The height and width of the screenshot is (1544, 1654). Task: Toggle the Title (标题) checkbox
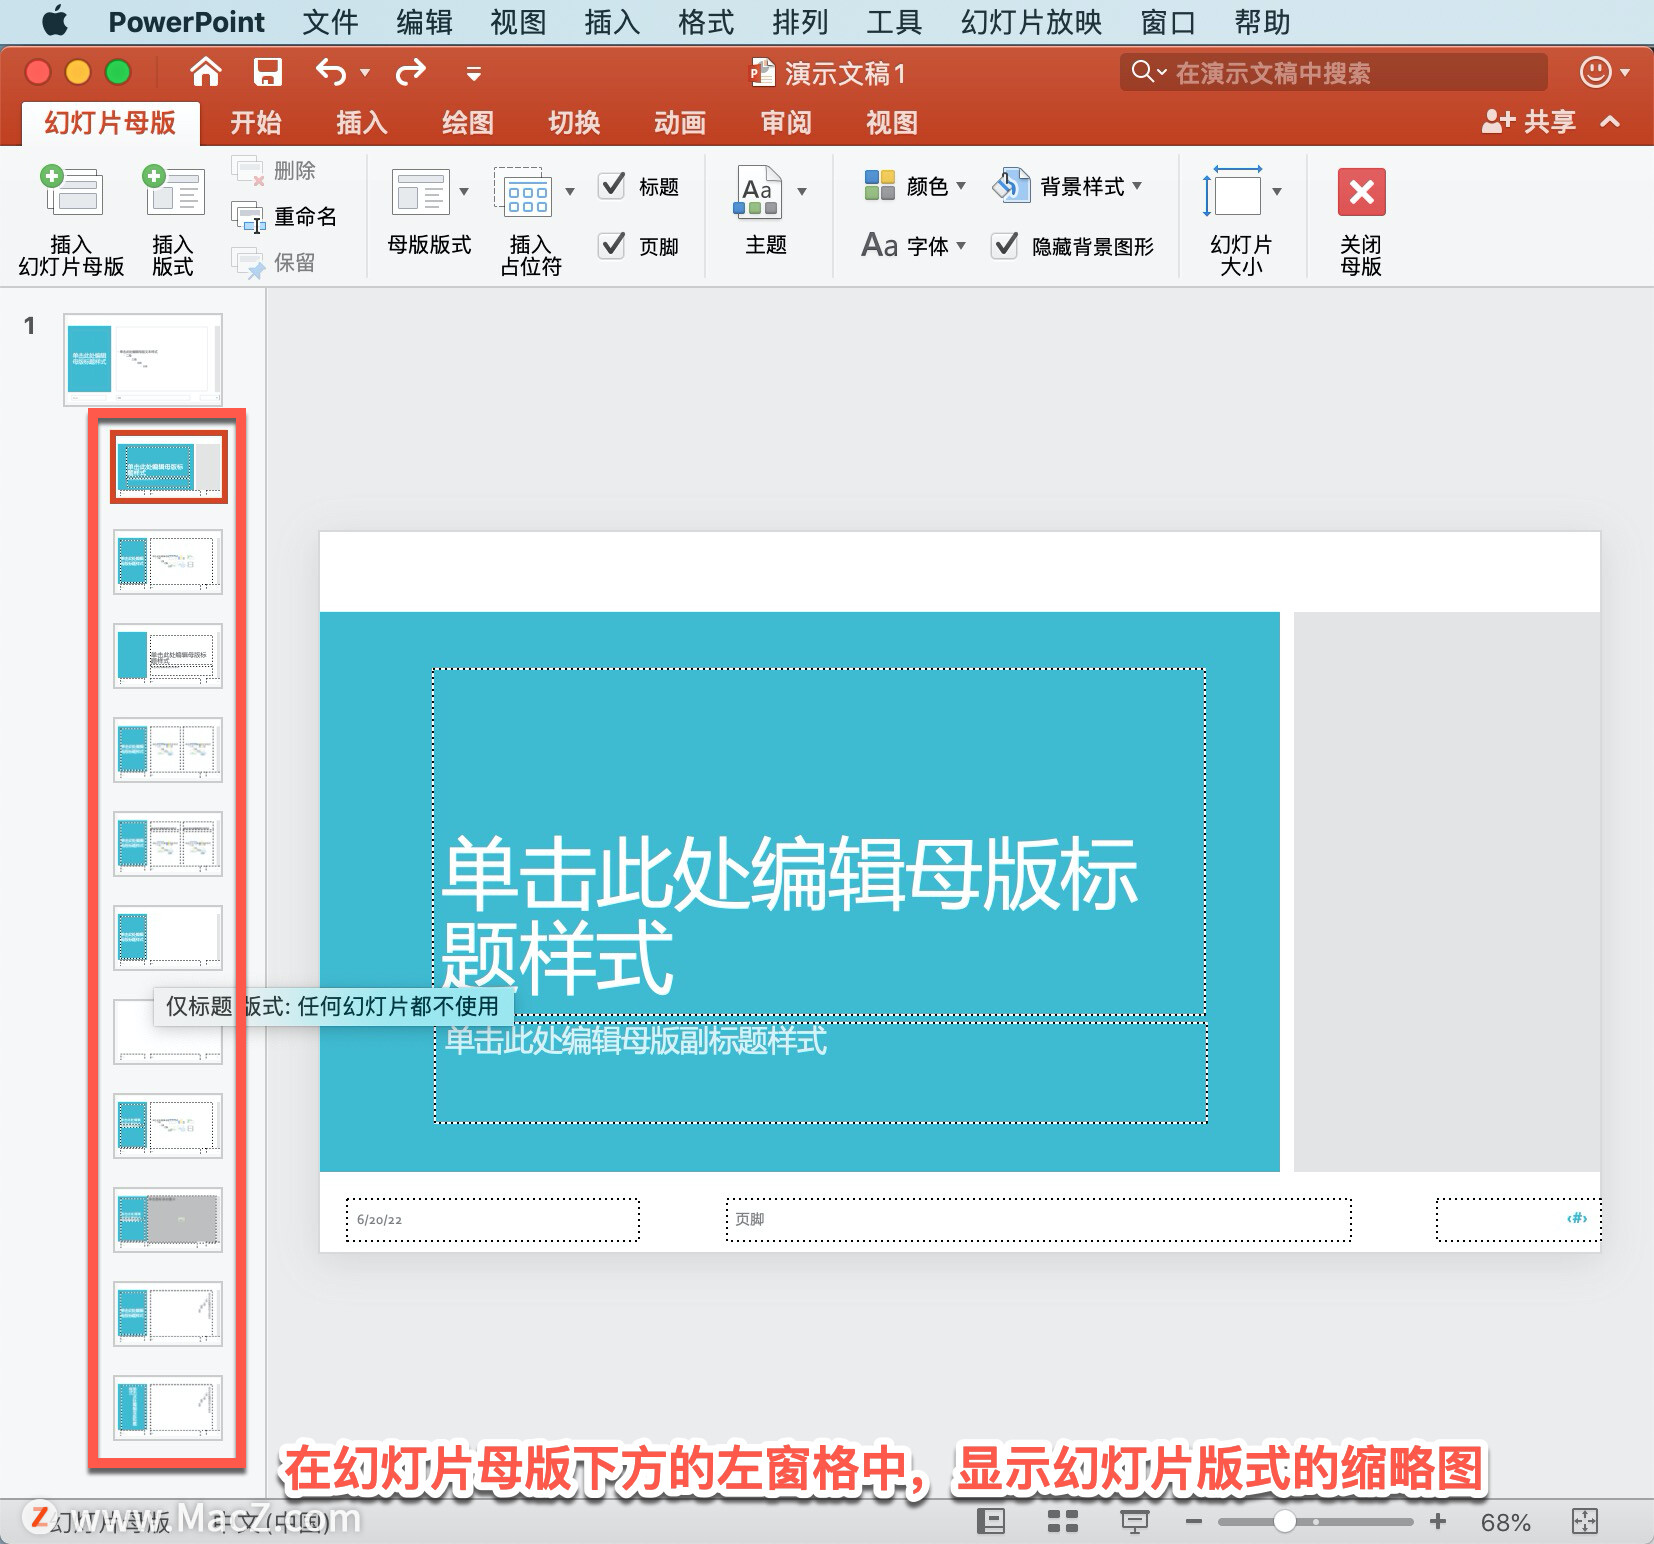[612, 185]
